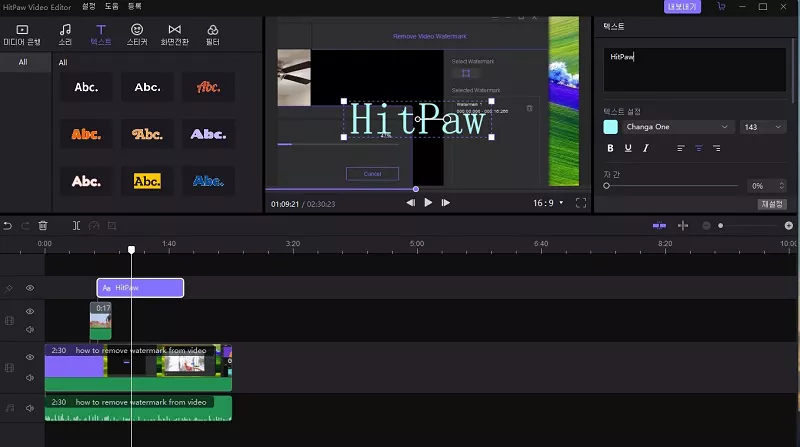Open the 16:9 aspect ratio dropdown

[547, 203]
